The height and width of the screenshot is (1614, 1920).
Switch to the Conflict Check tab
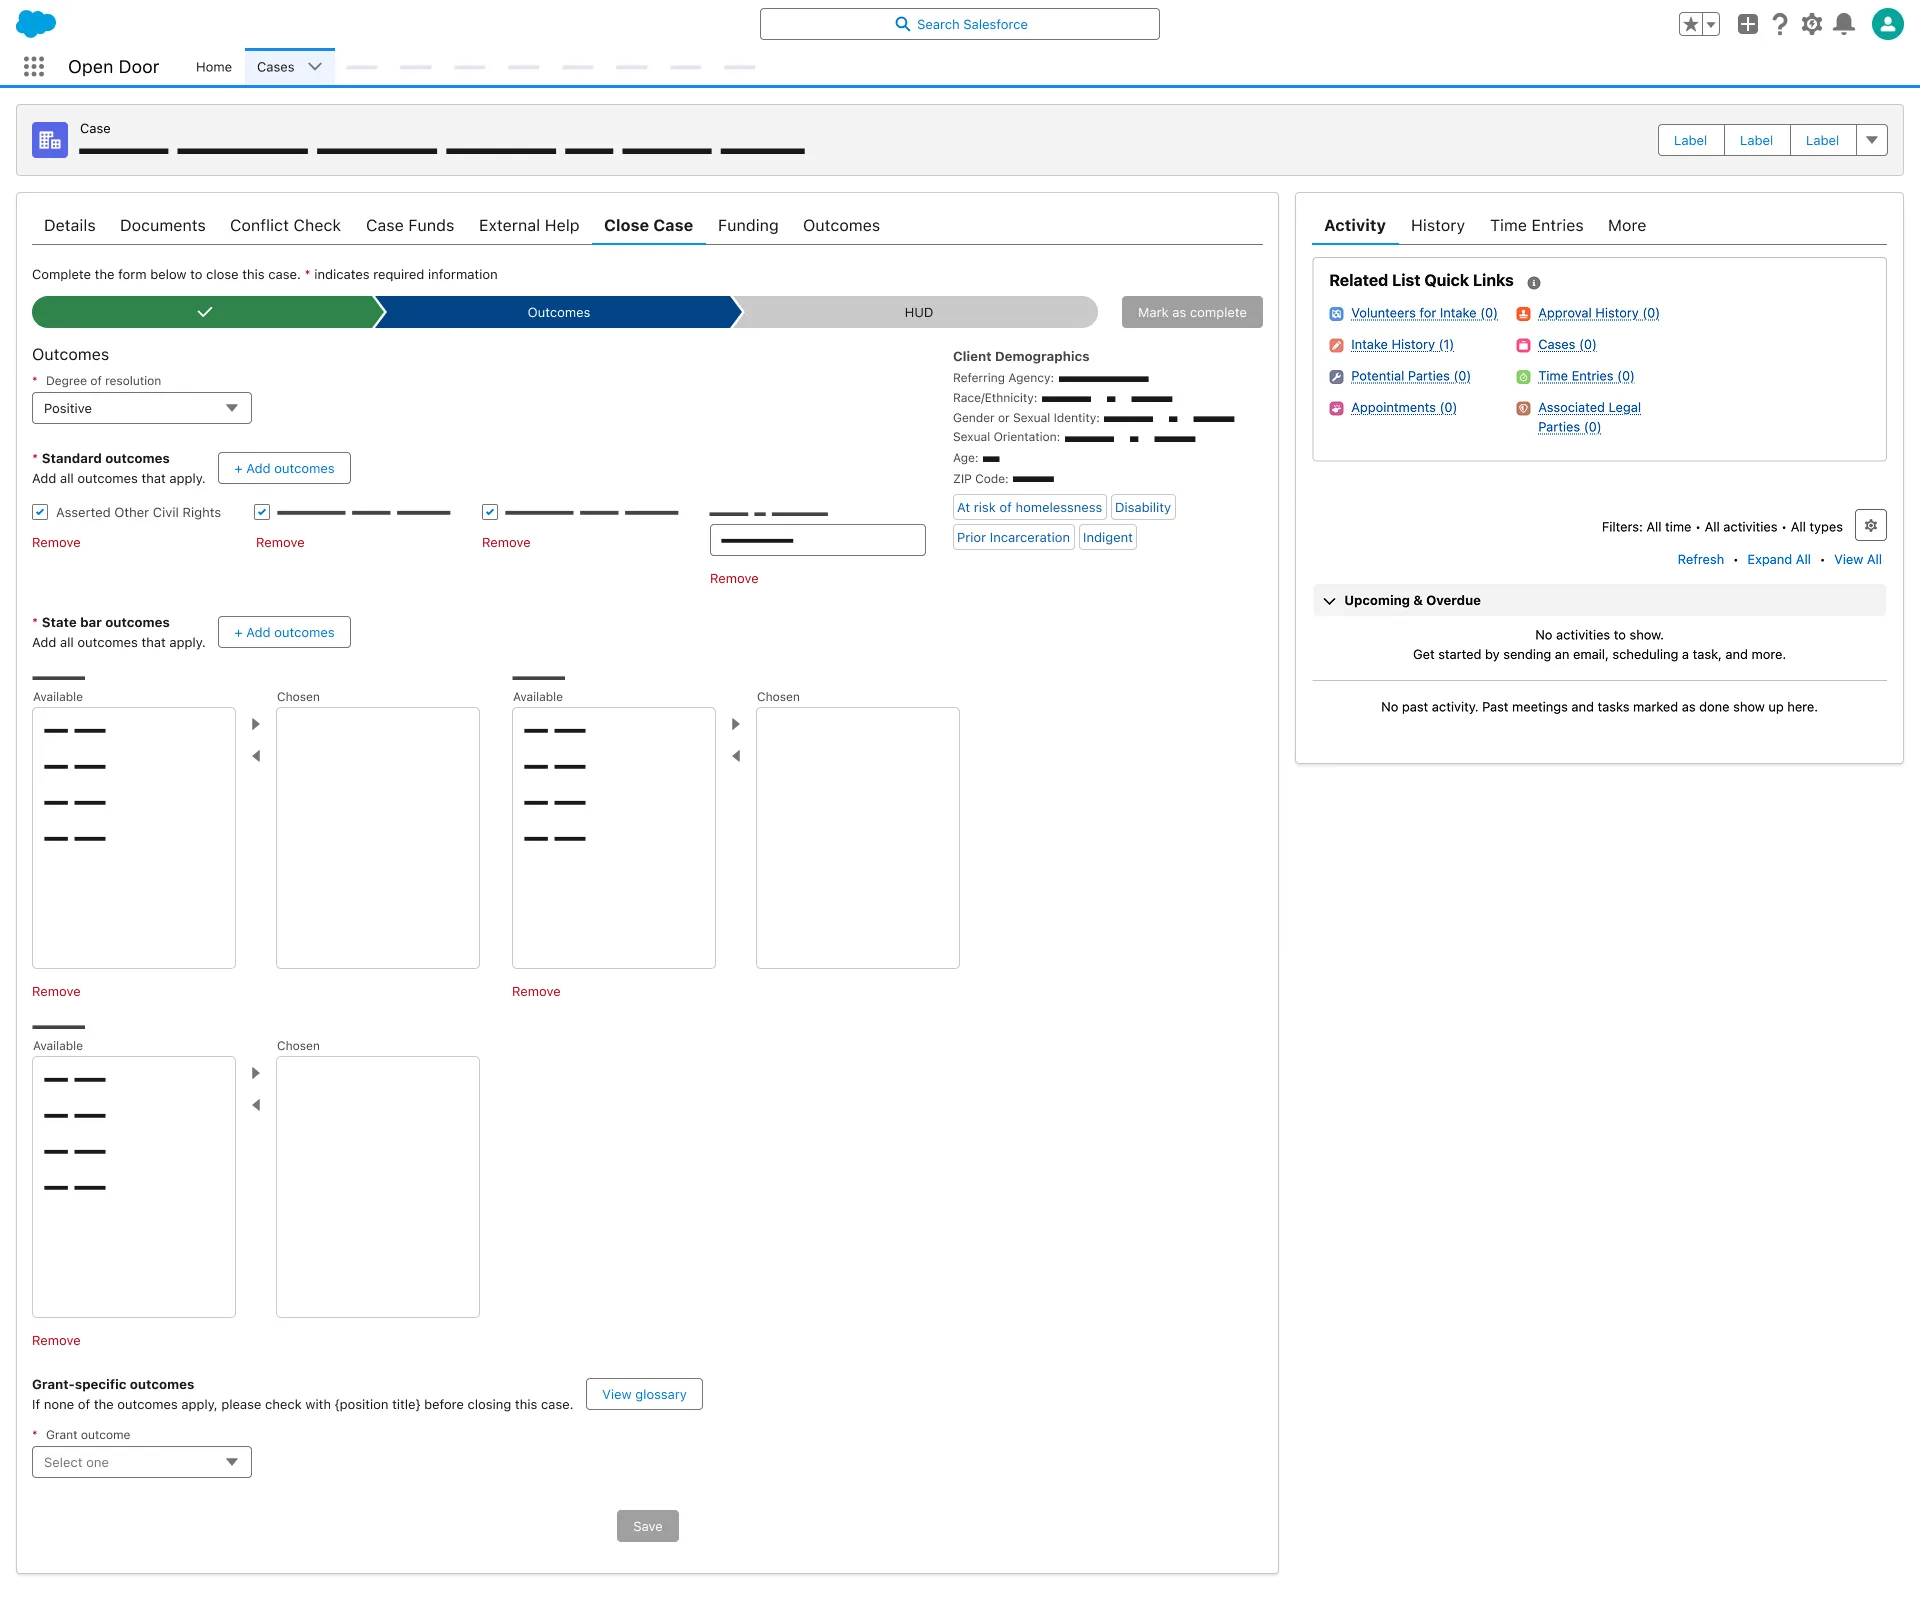[285, 226]
